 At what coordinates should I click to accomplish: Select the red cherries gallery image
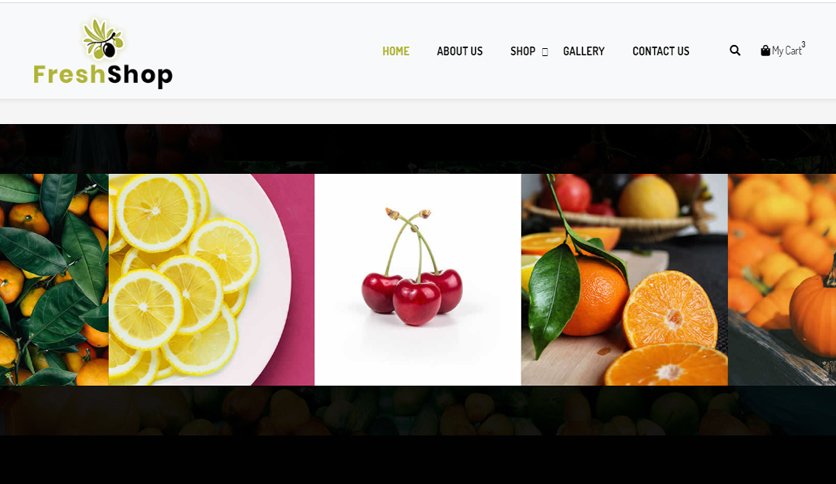click(417, 279)
